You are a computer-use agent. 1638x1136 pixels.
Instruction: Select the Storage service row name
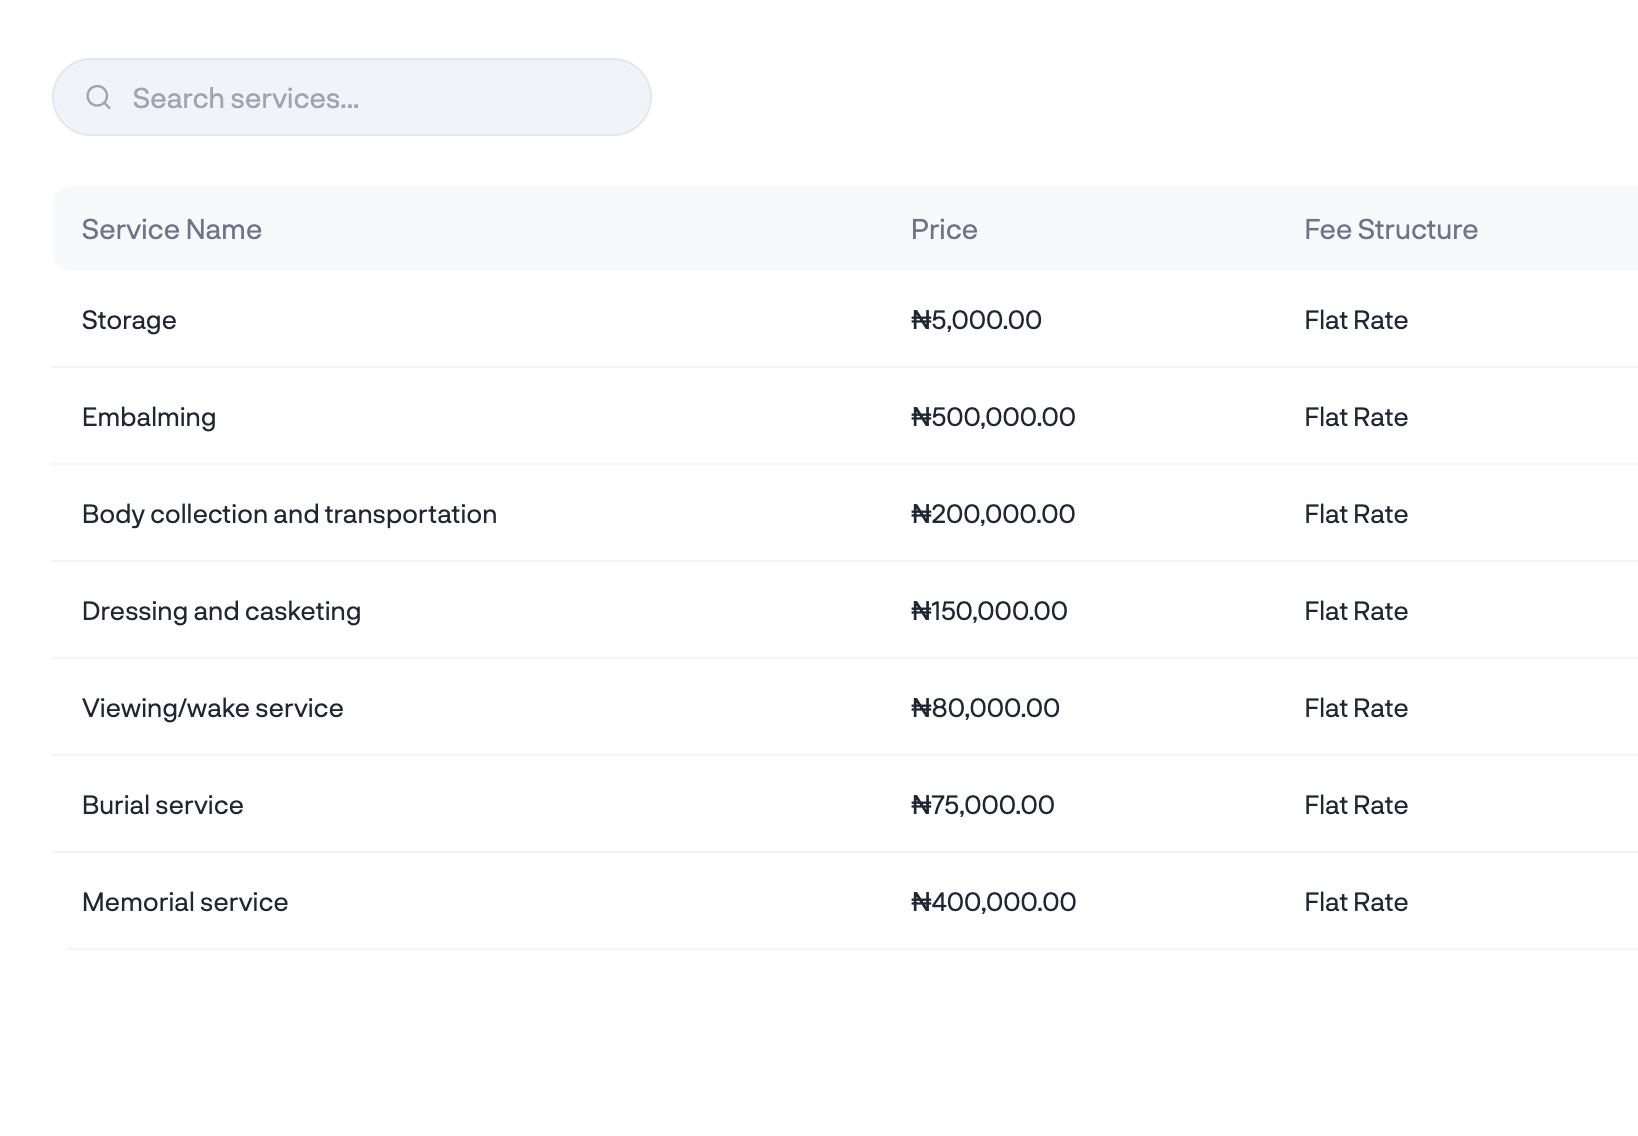129,320
